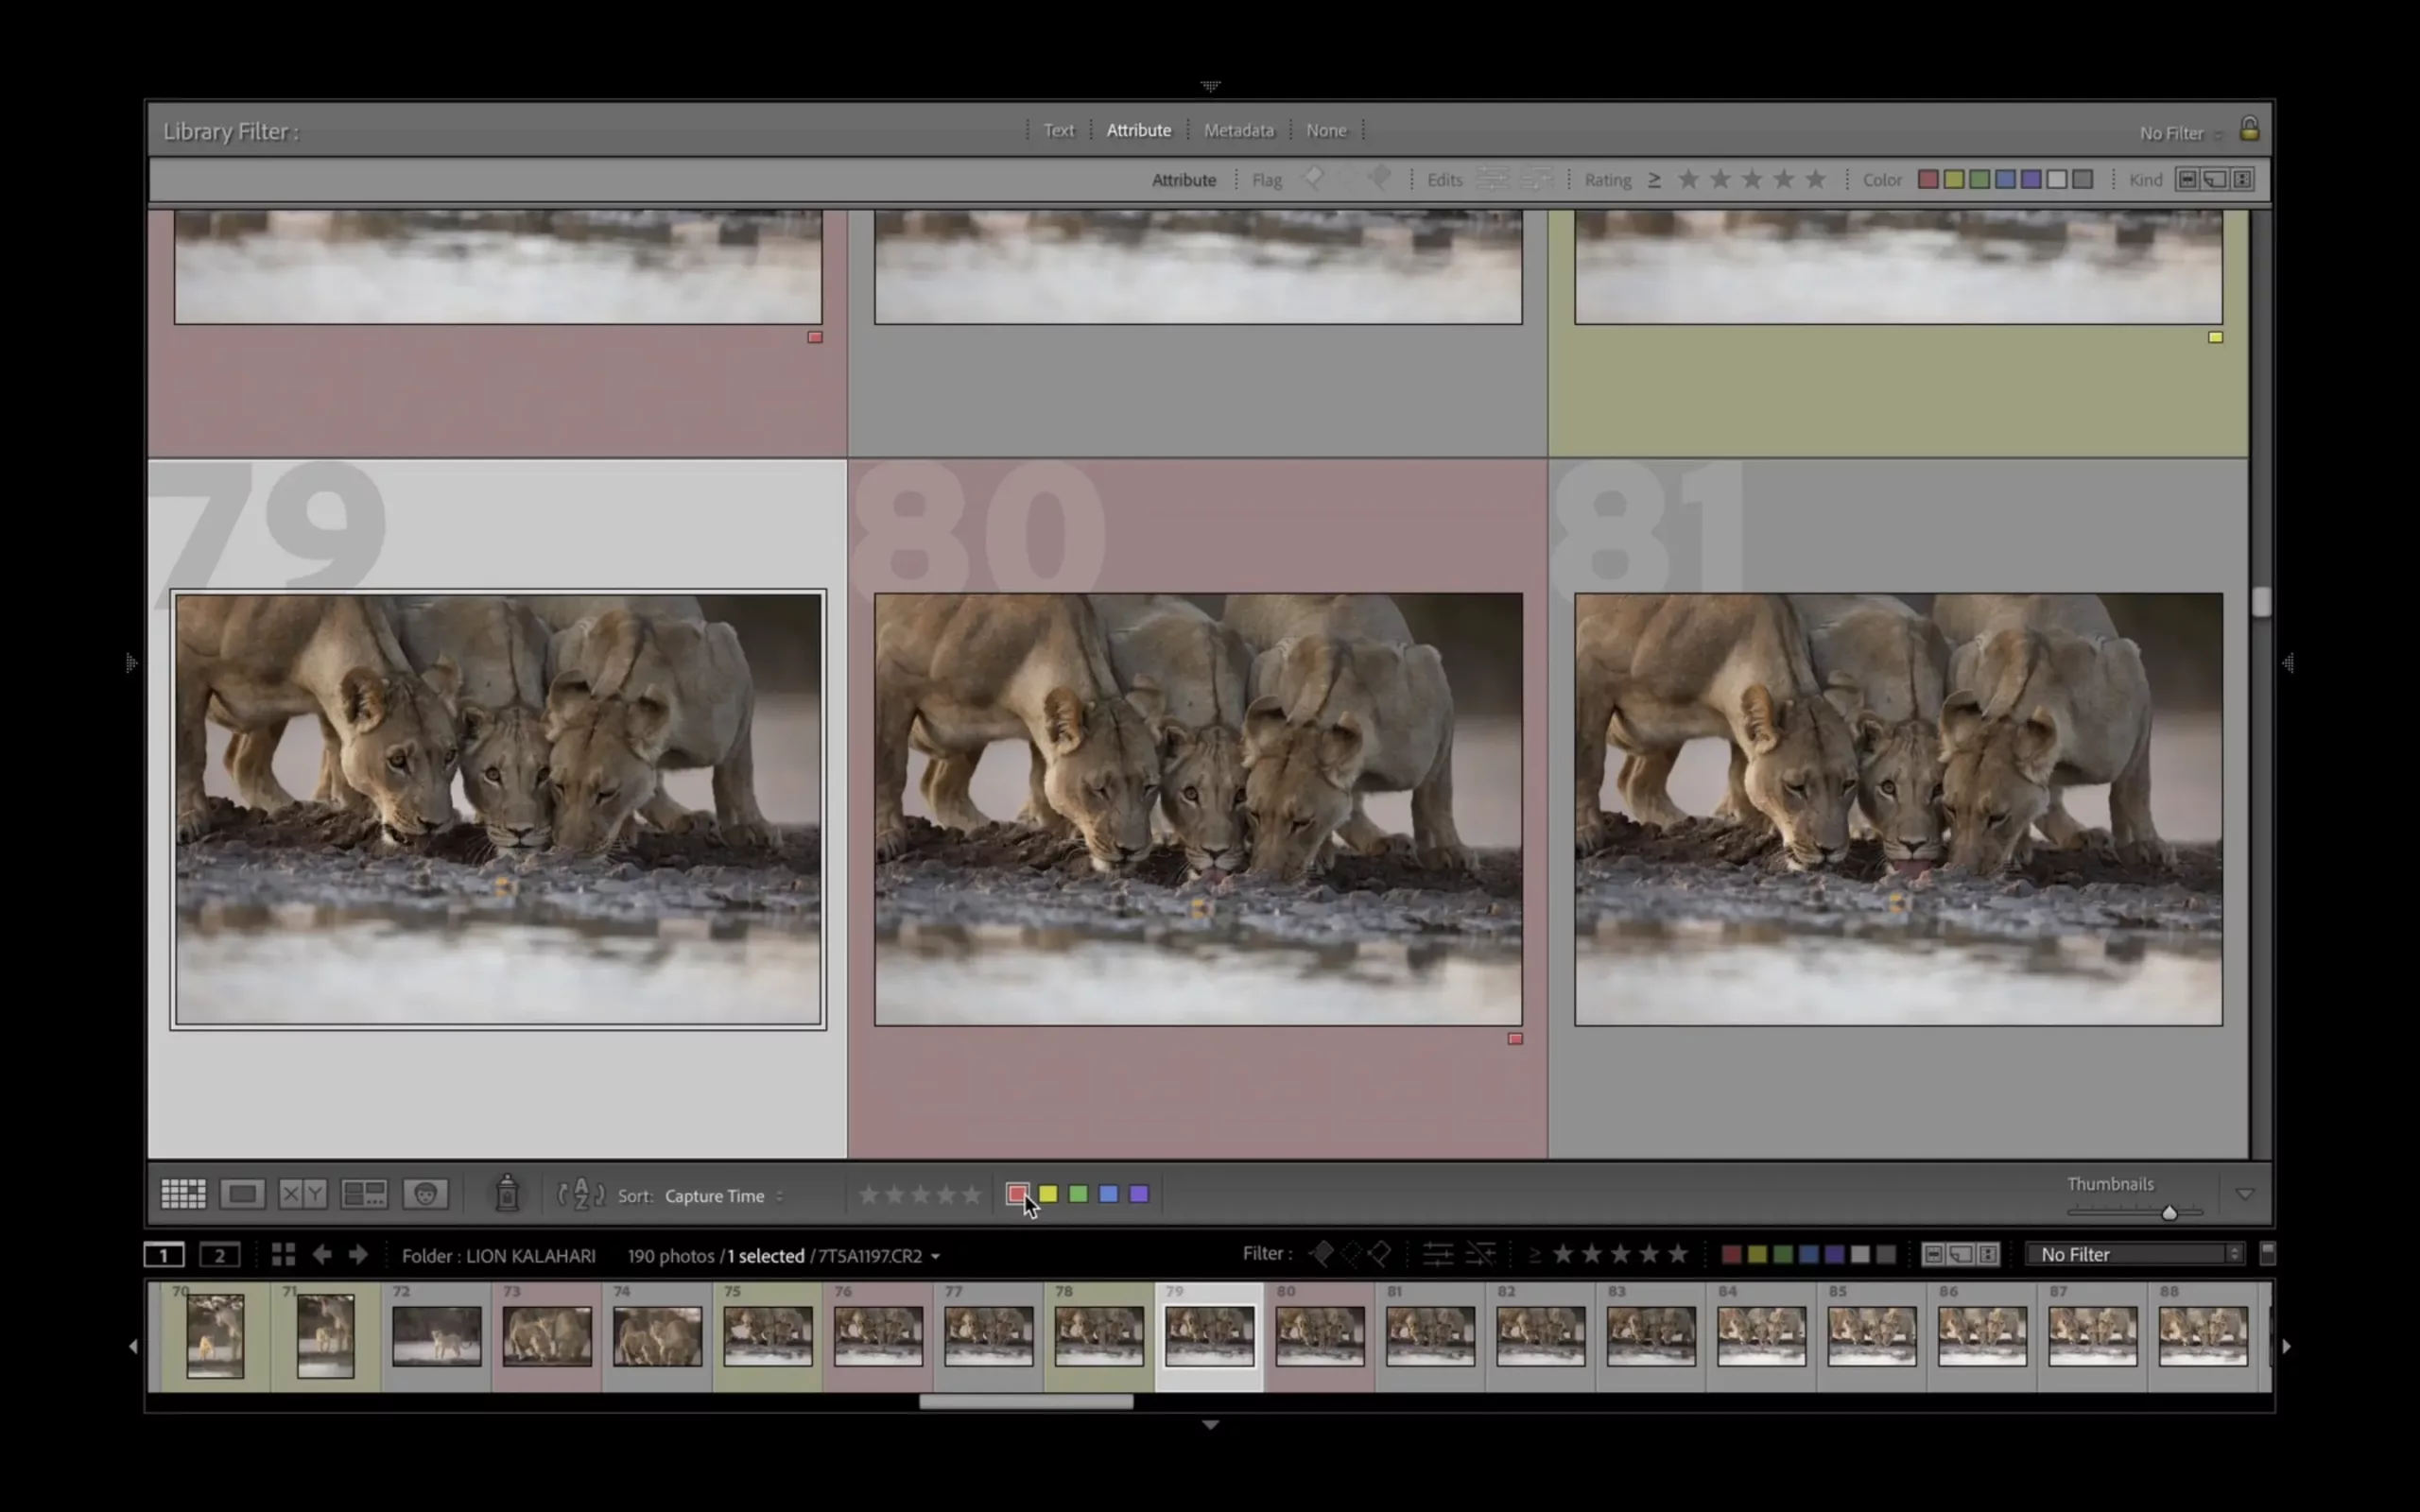Select None filter tab
The height and width of the screenshot is (1512, 2420).
point(1326,130)
